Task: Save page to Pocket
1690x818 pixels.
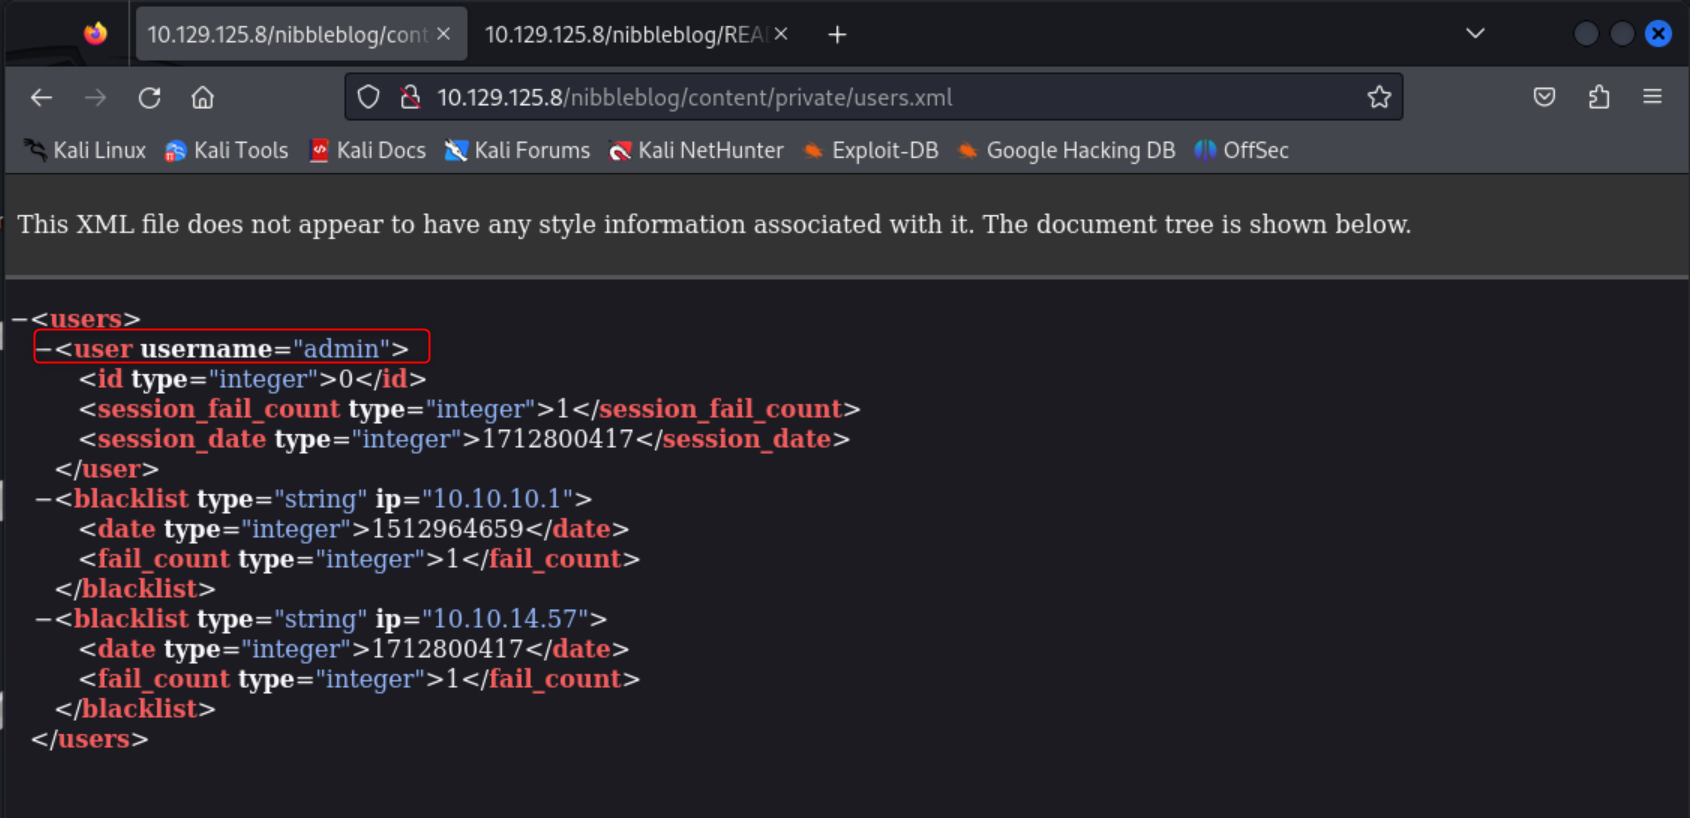Action: pos(1544,97)
